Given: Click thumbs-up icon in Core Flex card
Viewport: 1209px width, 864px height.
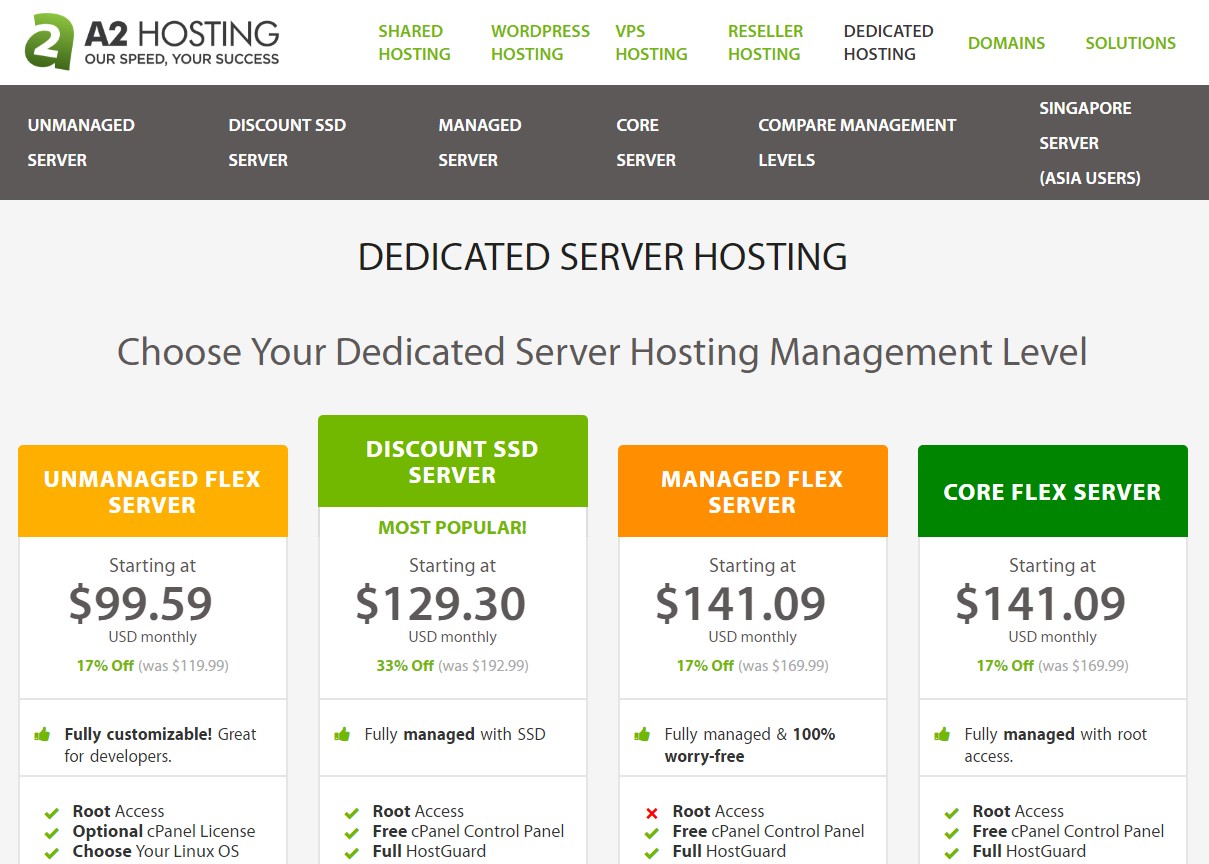Looking at the screenshot, I should (942, 735).
